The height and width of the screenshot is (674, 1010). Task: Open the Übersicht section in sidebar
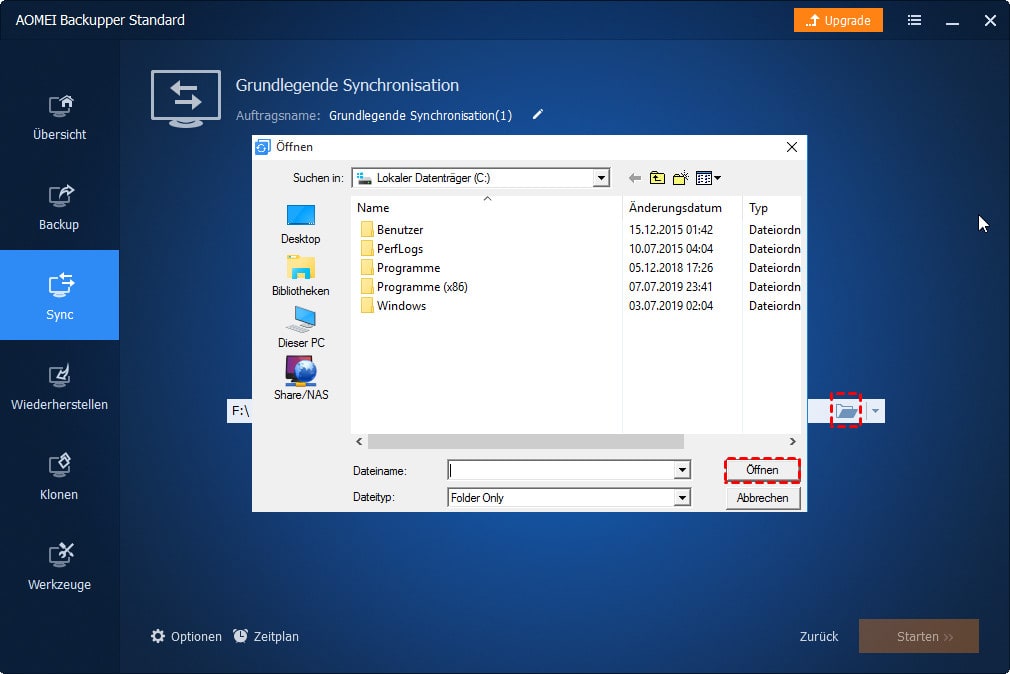tap(59, 116)
